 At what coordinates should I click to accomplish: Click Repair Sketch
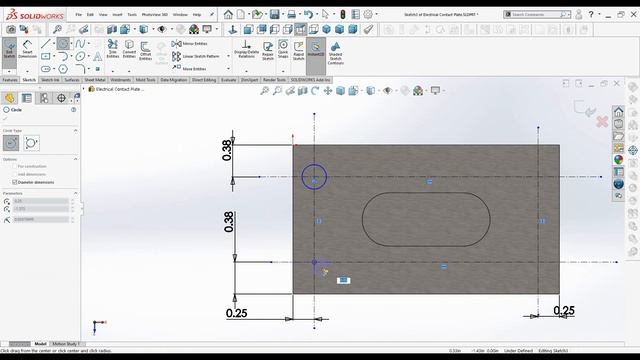coord(268,51)
